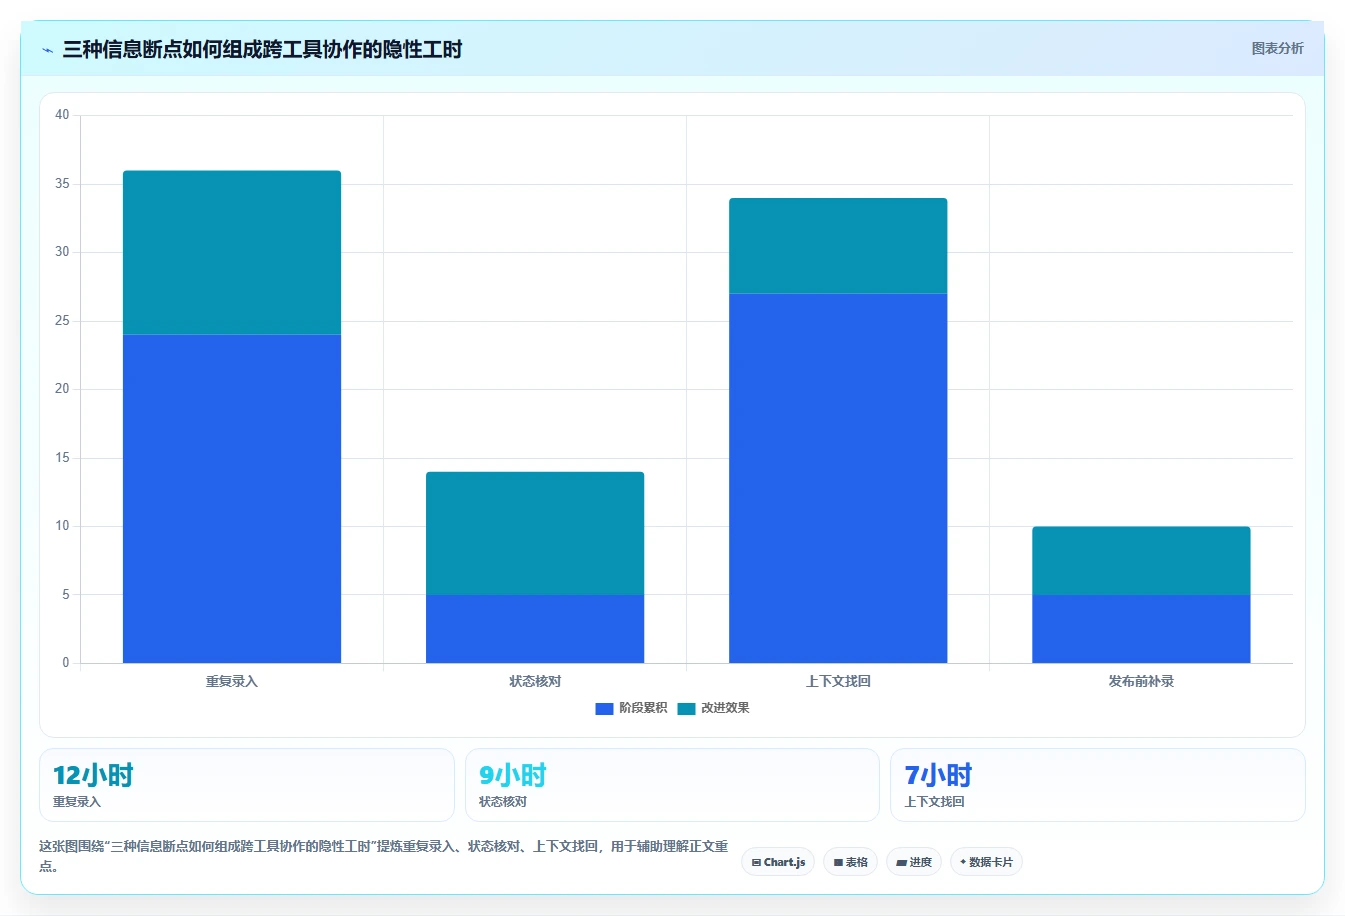Open the 7小时 上下文找回 data card

[1098, 785]
